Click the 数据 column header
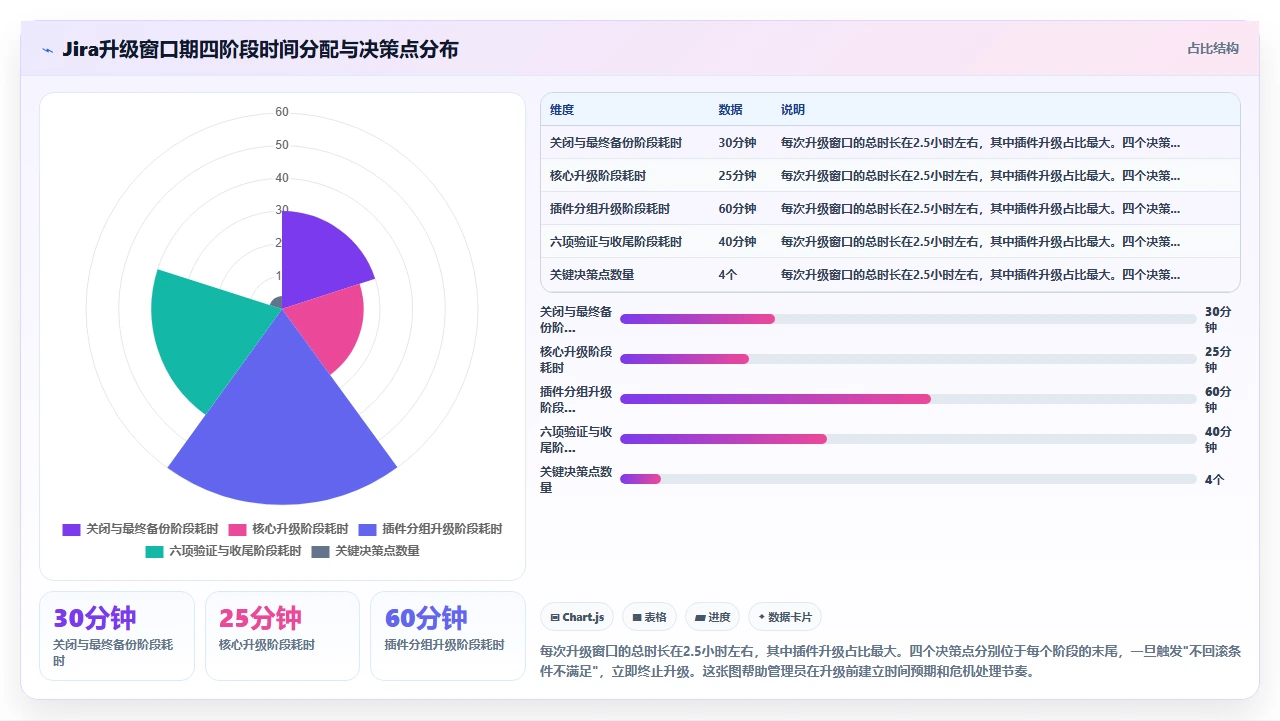The width and height of the screenshot is (1280, 721). click(730, 110)
